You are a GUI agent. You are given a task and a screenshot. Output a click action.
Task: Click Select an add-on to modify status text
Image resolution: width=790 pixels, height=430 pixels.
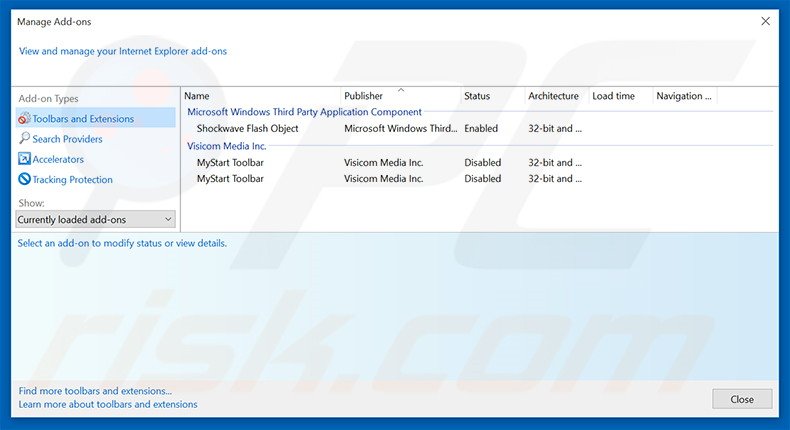click(x=122, y=243)
